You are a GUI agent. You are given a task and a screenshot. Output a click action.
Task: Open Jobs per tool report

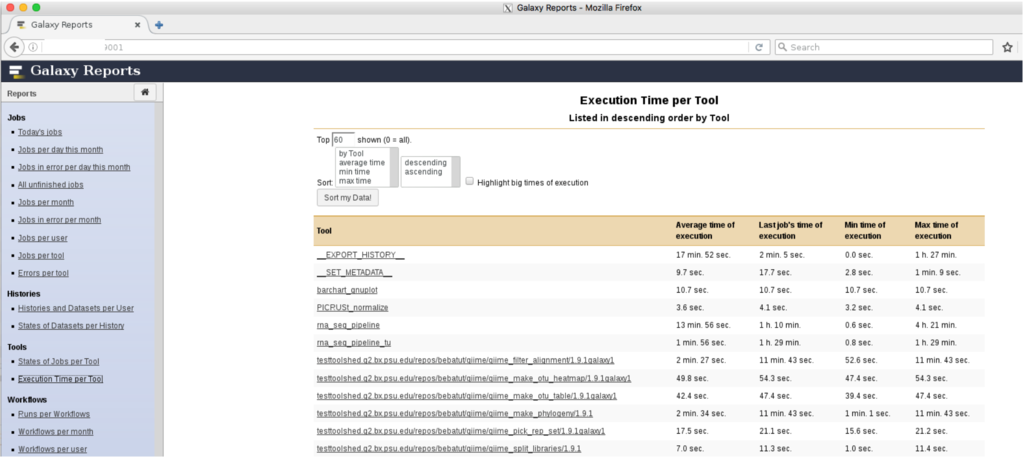tap(41, 255)
